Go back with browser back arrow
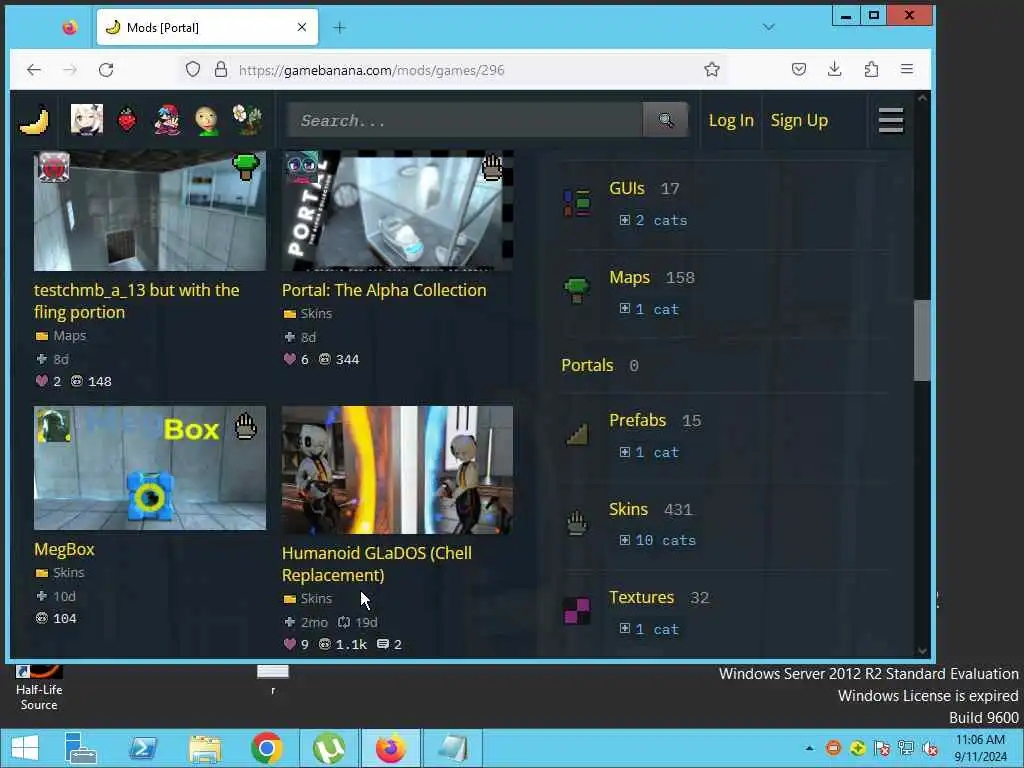1024x768 pixels. tap(34, 70)
